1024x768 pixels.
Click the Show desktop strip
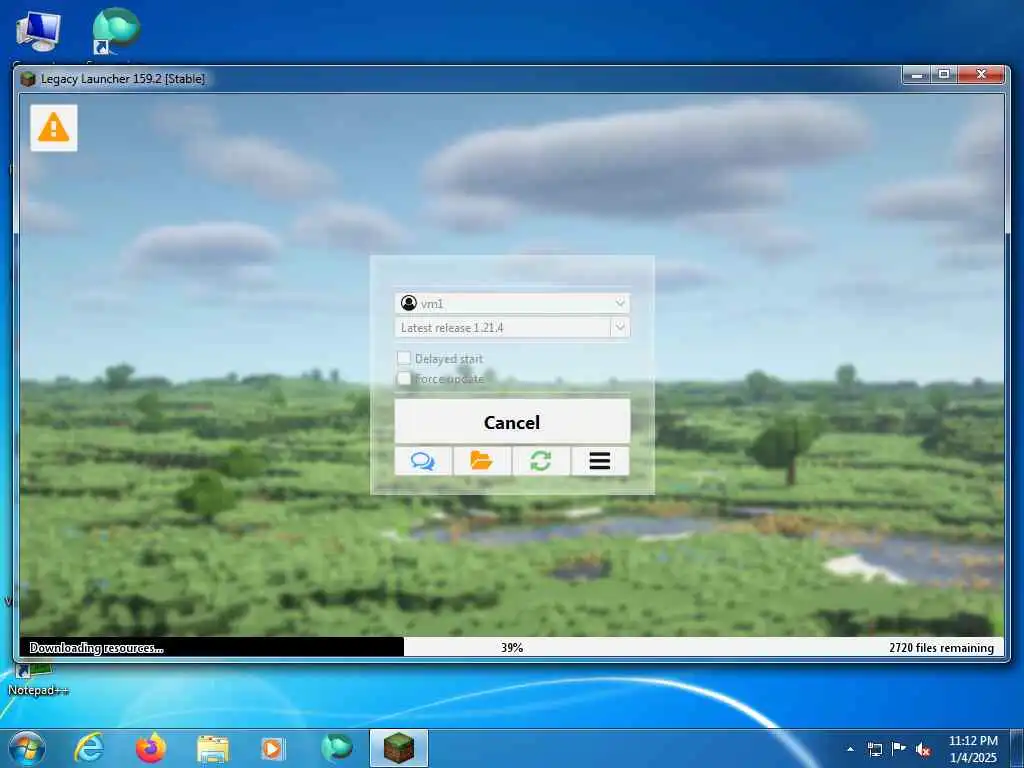tap(1017, 749)
